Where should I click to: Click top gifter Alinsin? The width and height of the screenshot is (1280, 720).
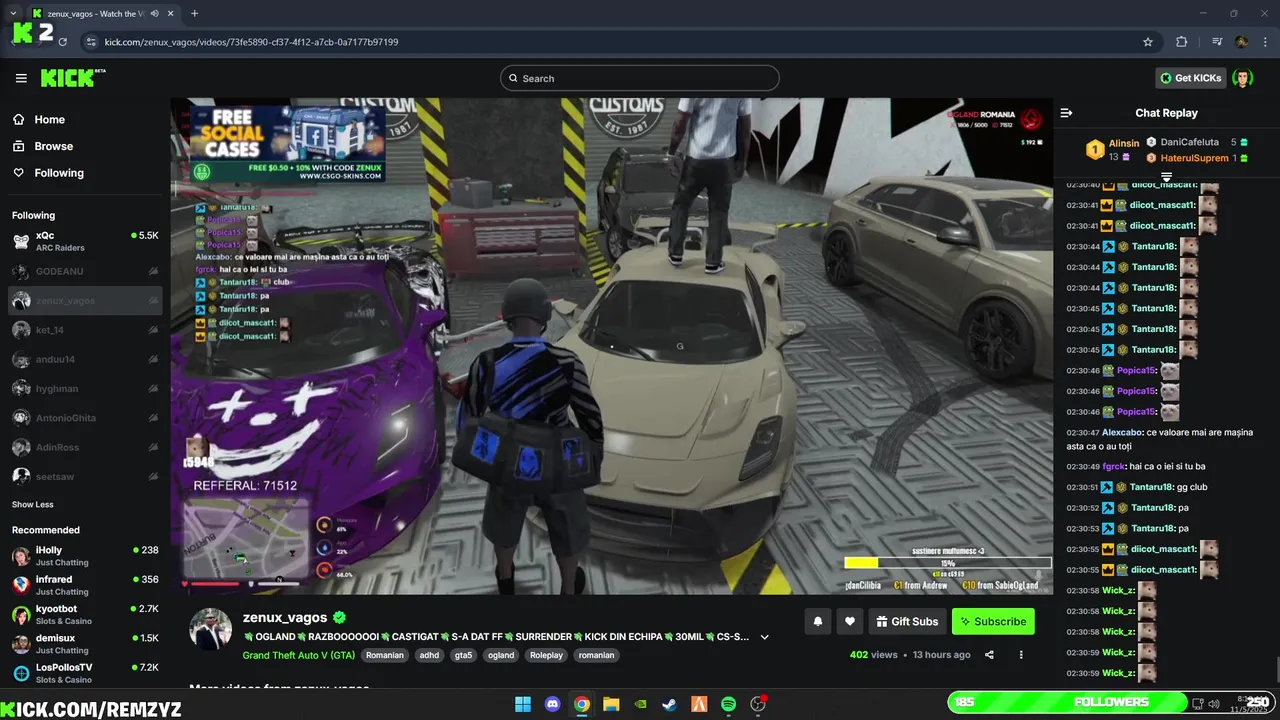pos(1123,143)
